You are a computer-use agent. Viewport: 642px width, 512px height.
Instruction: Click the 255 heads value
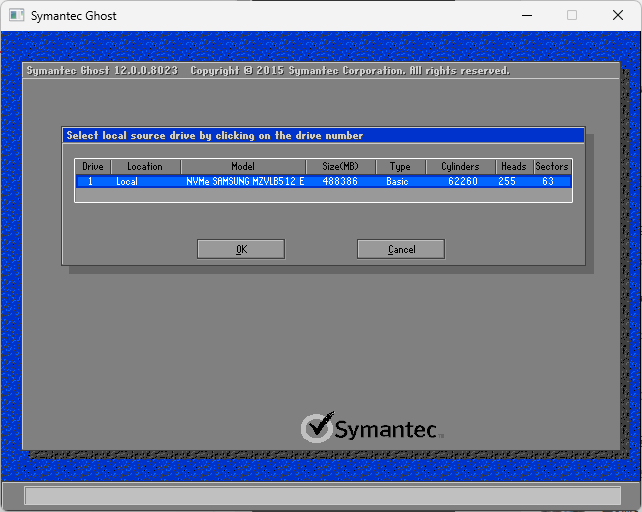507,181
